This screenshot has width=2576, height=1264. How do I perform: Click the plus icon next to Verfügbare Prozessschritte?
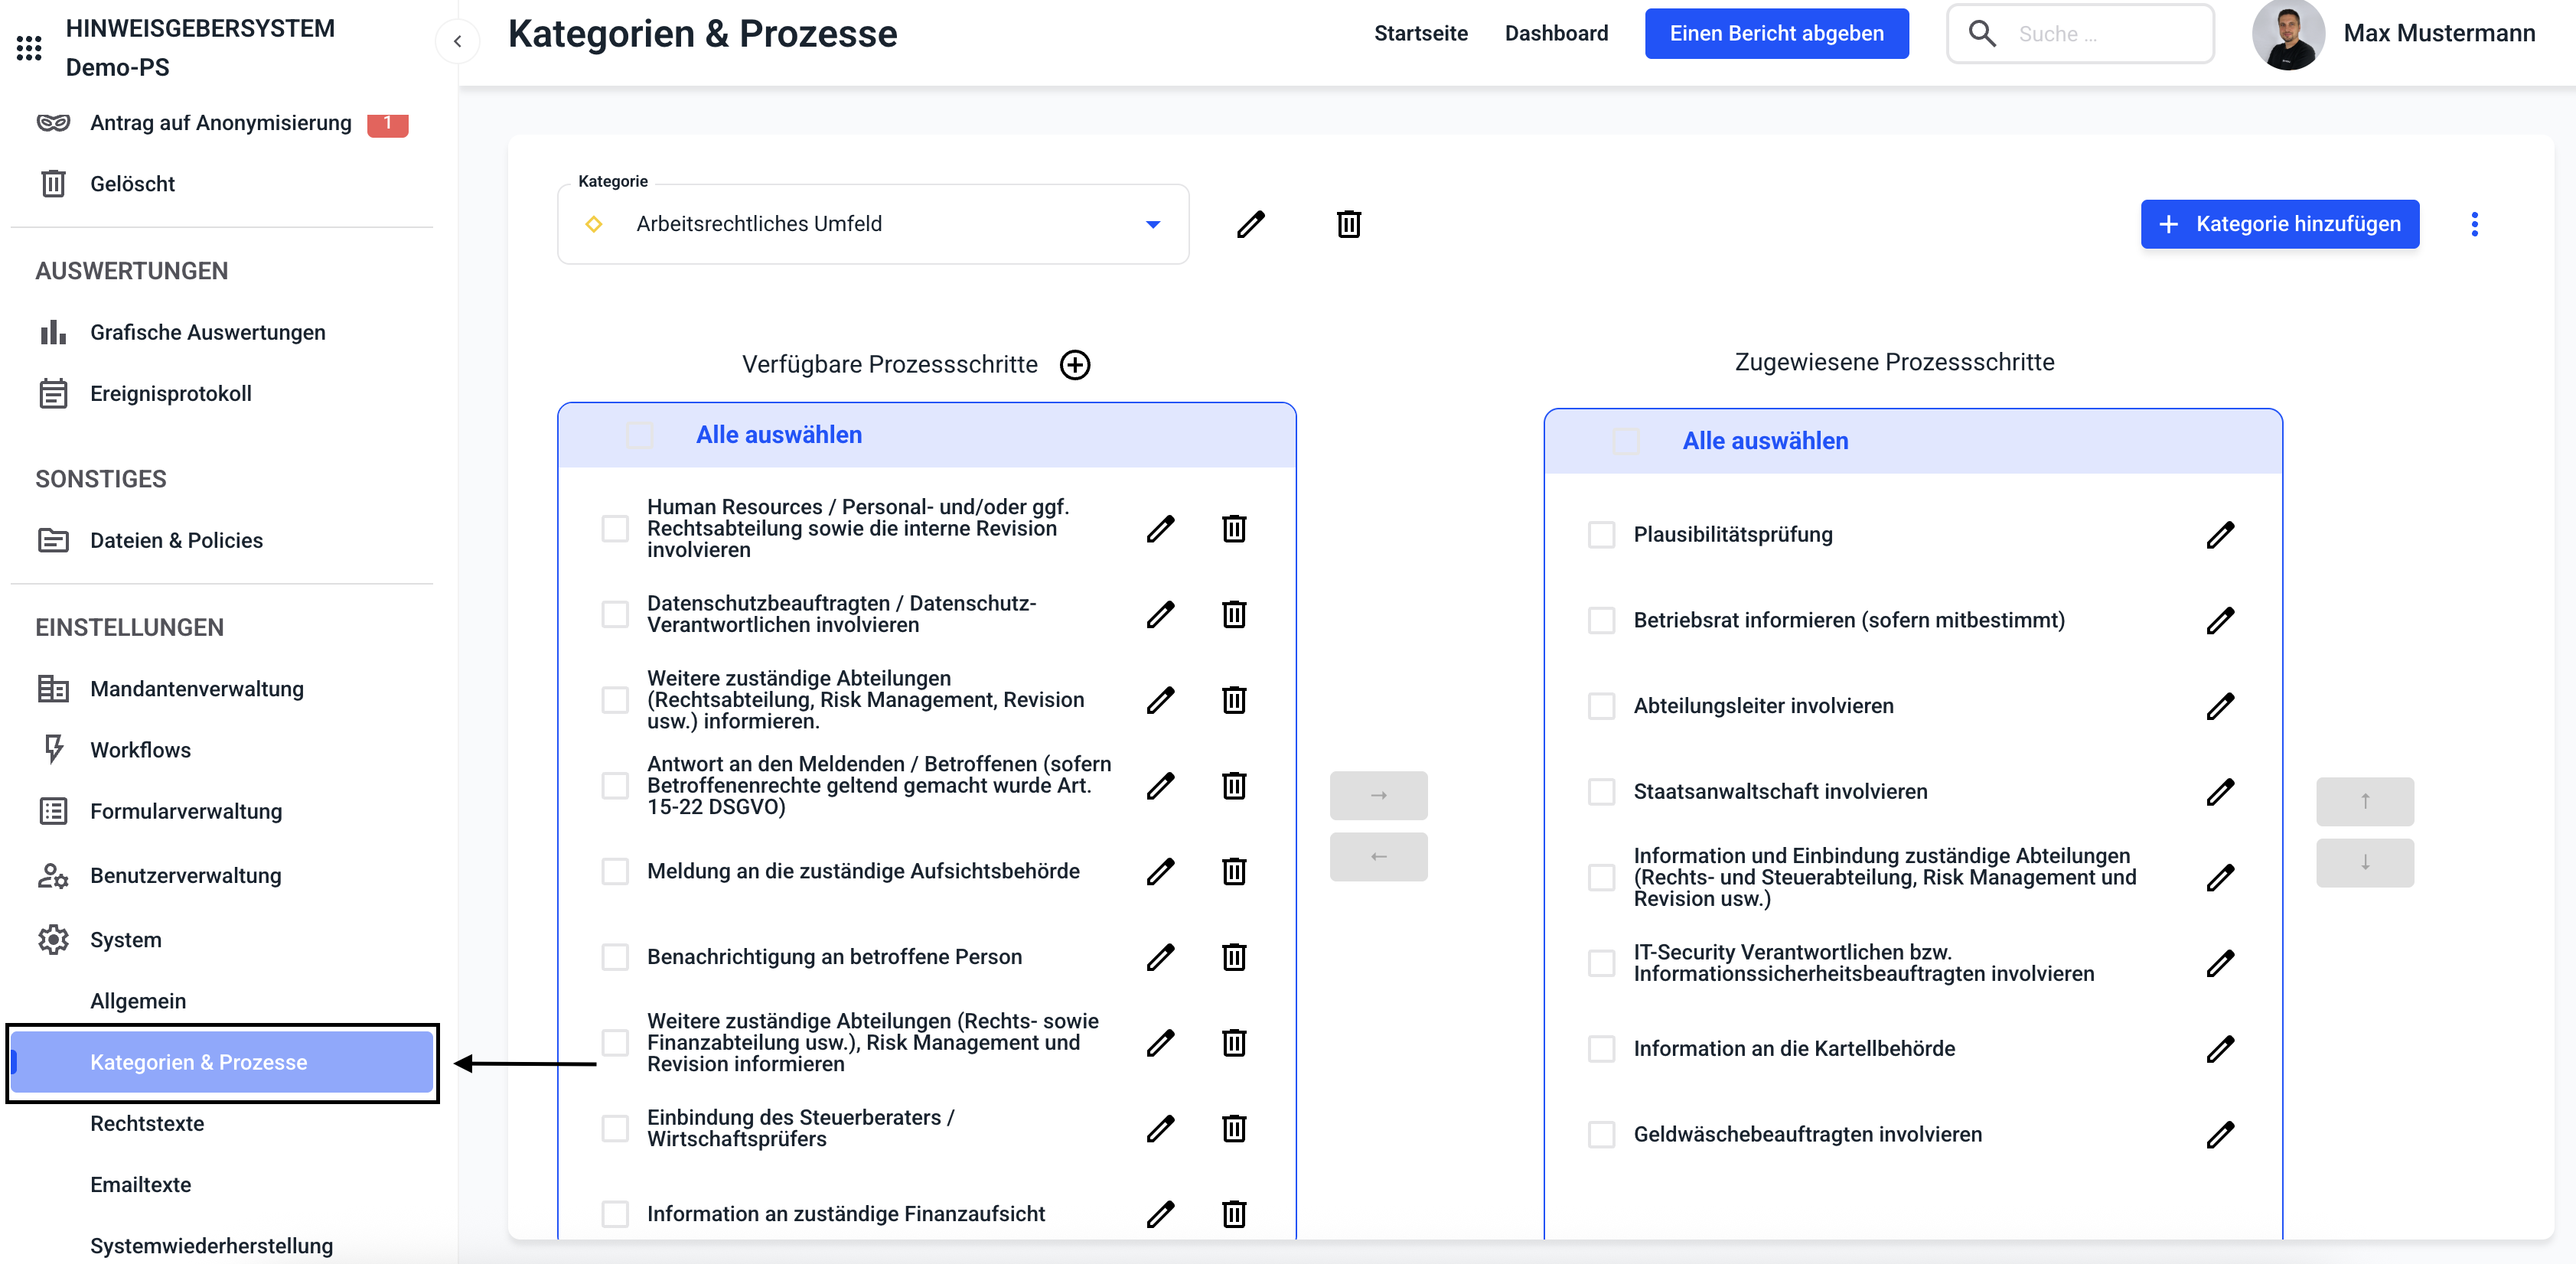[x=1075, y=365]
